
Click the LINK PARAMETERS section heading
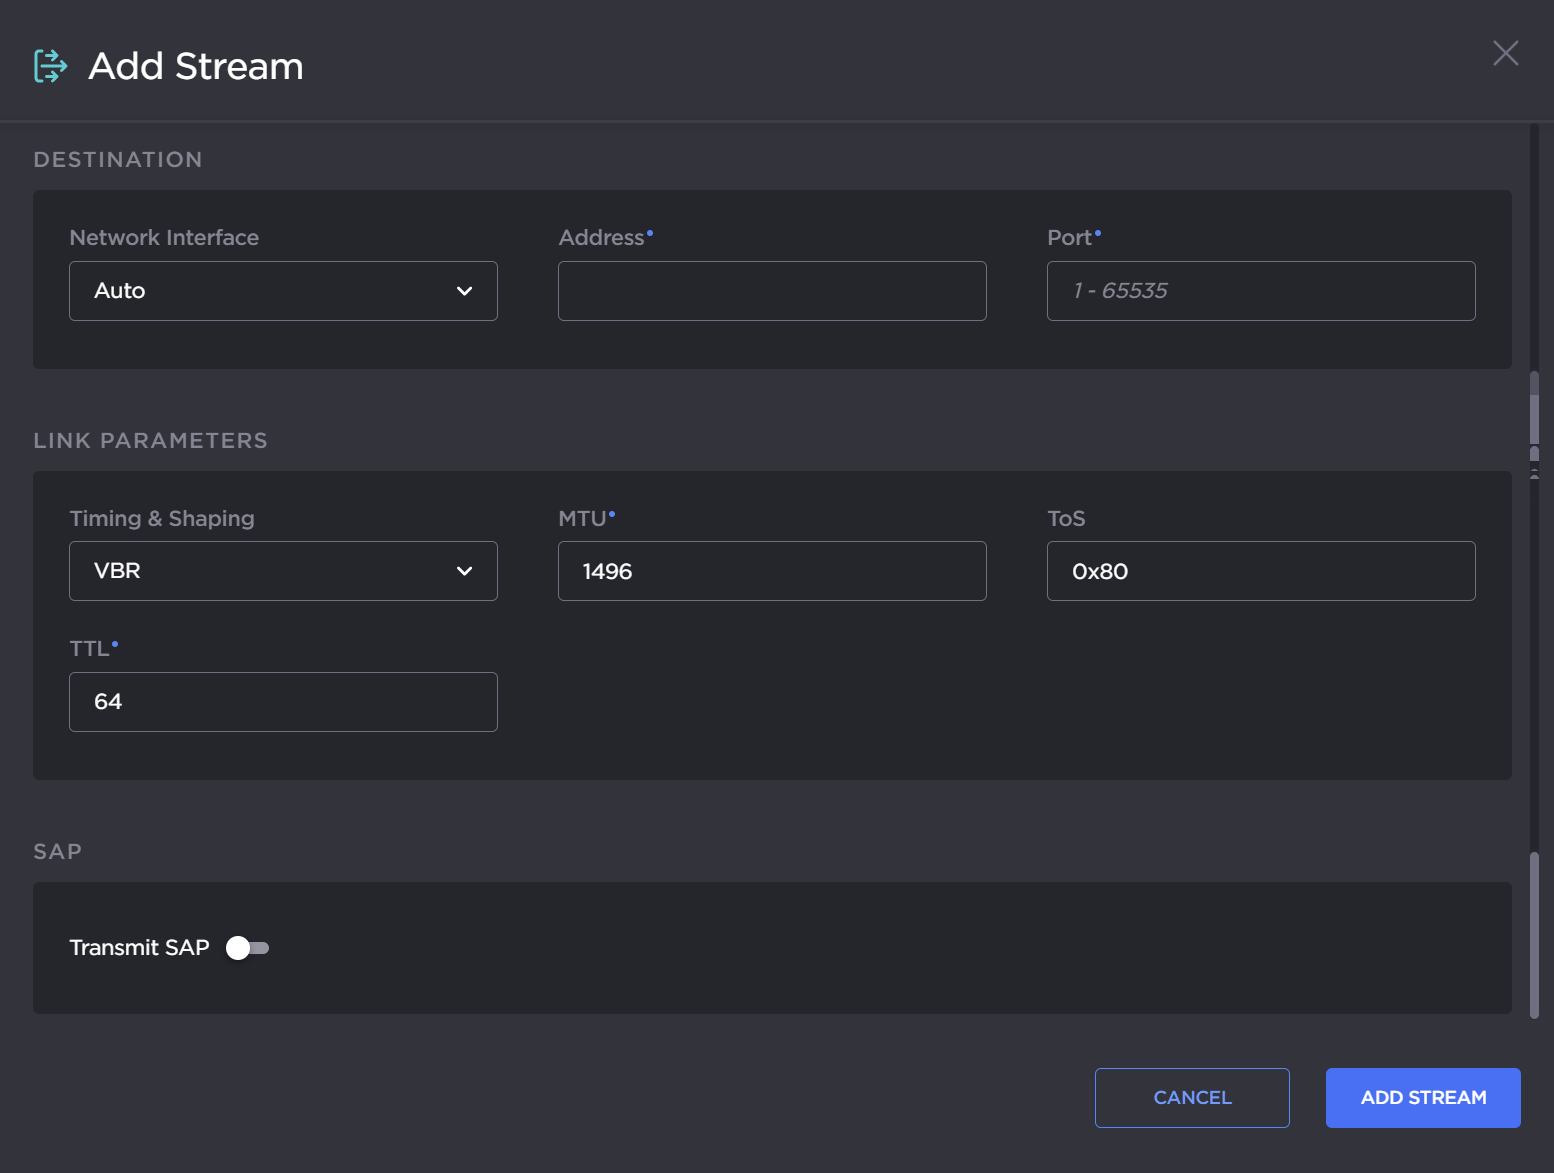150,441
